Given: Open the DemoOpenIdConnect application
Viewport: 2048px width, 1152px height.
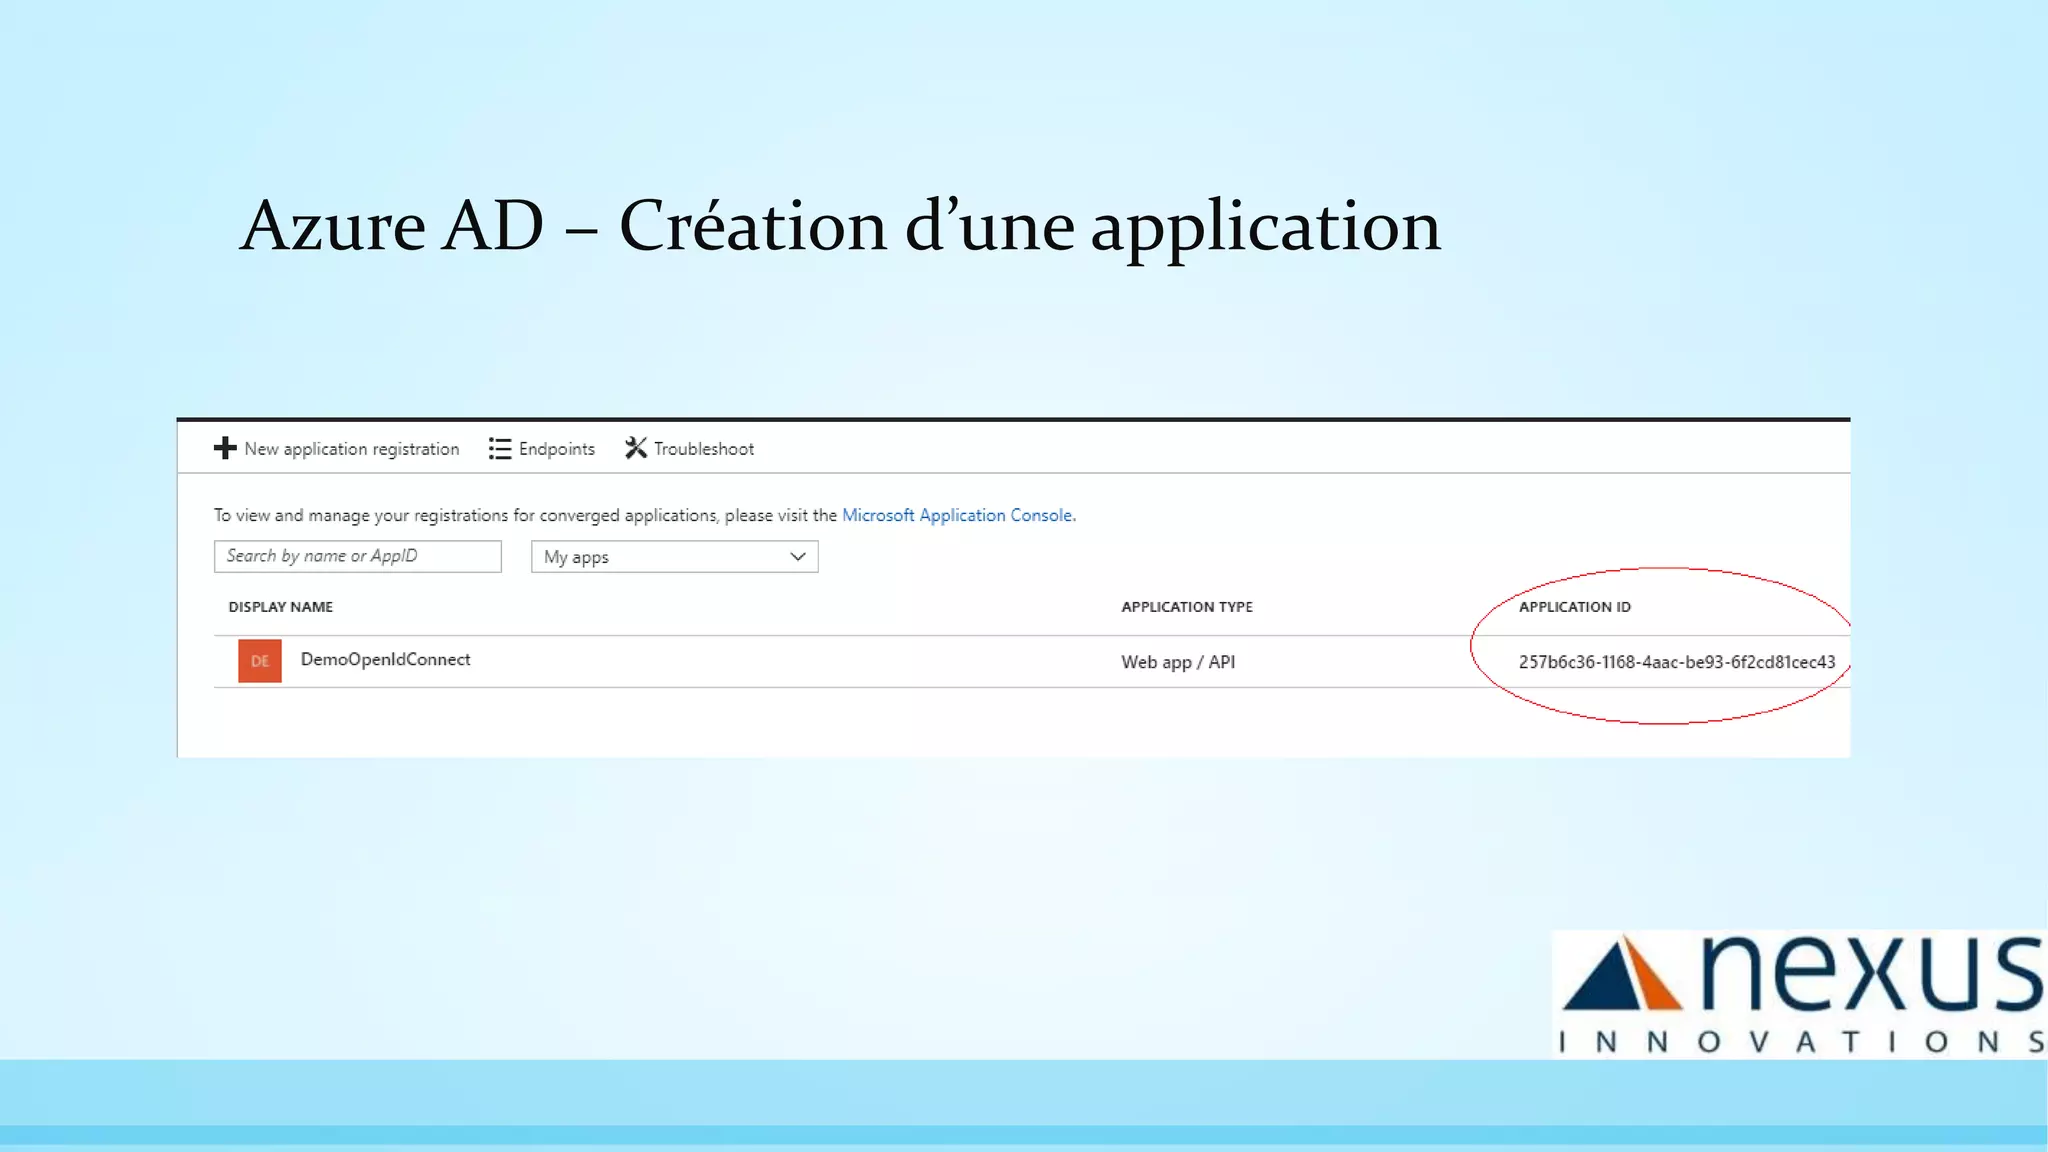Looking at the screenshot, I should coord(385,659).
